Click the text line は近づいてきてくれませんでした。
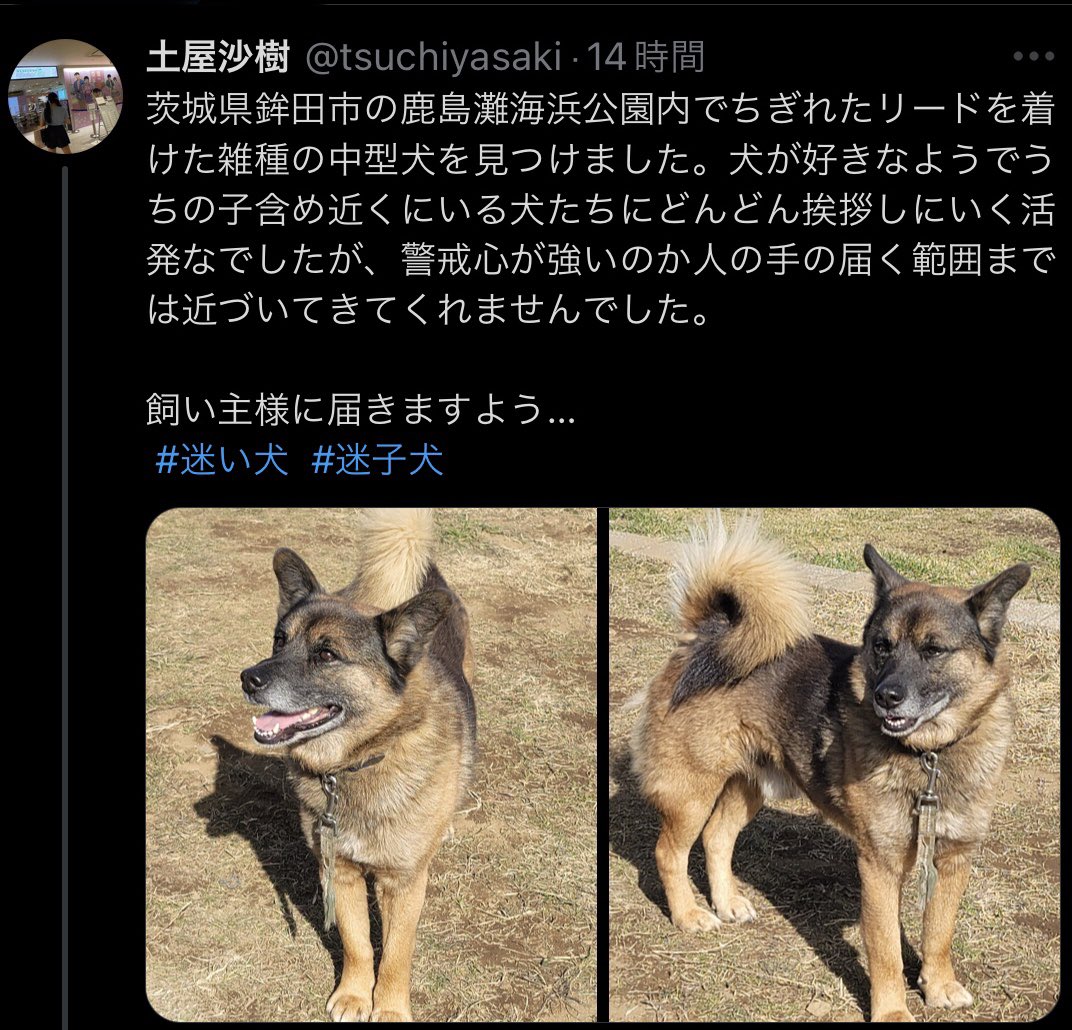1072x1030 pixels. coord(429,309)
